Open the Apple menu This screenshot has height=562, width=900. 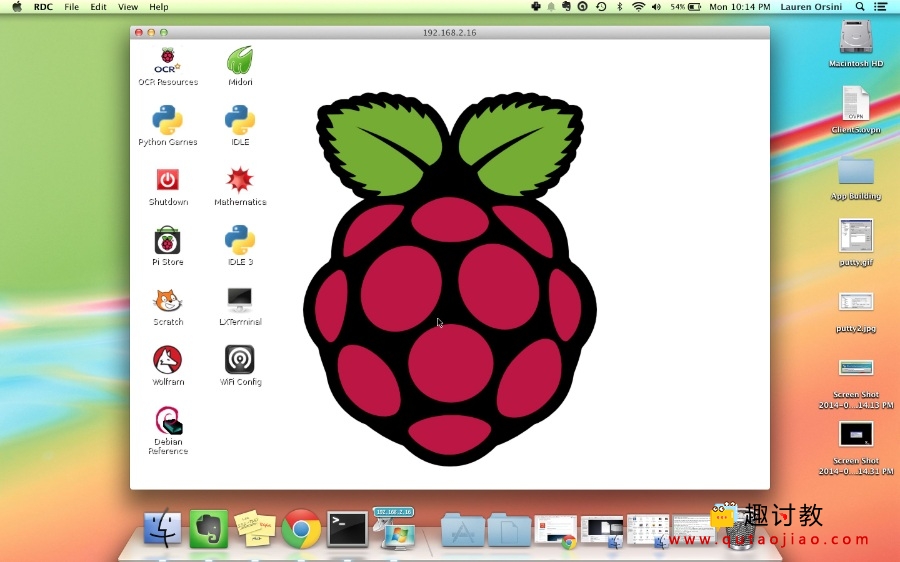coord(17,7)
